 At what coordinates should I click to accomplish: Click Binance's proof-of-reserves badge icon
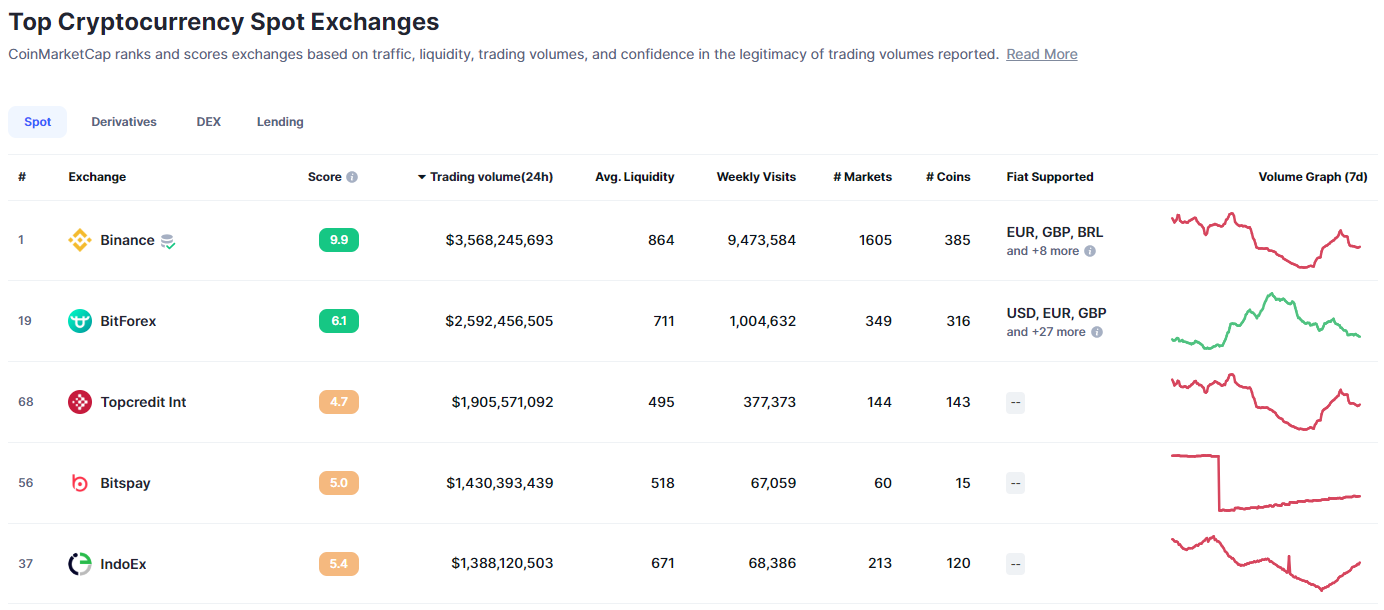click(x=168, y=241)
